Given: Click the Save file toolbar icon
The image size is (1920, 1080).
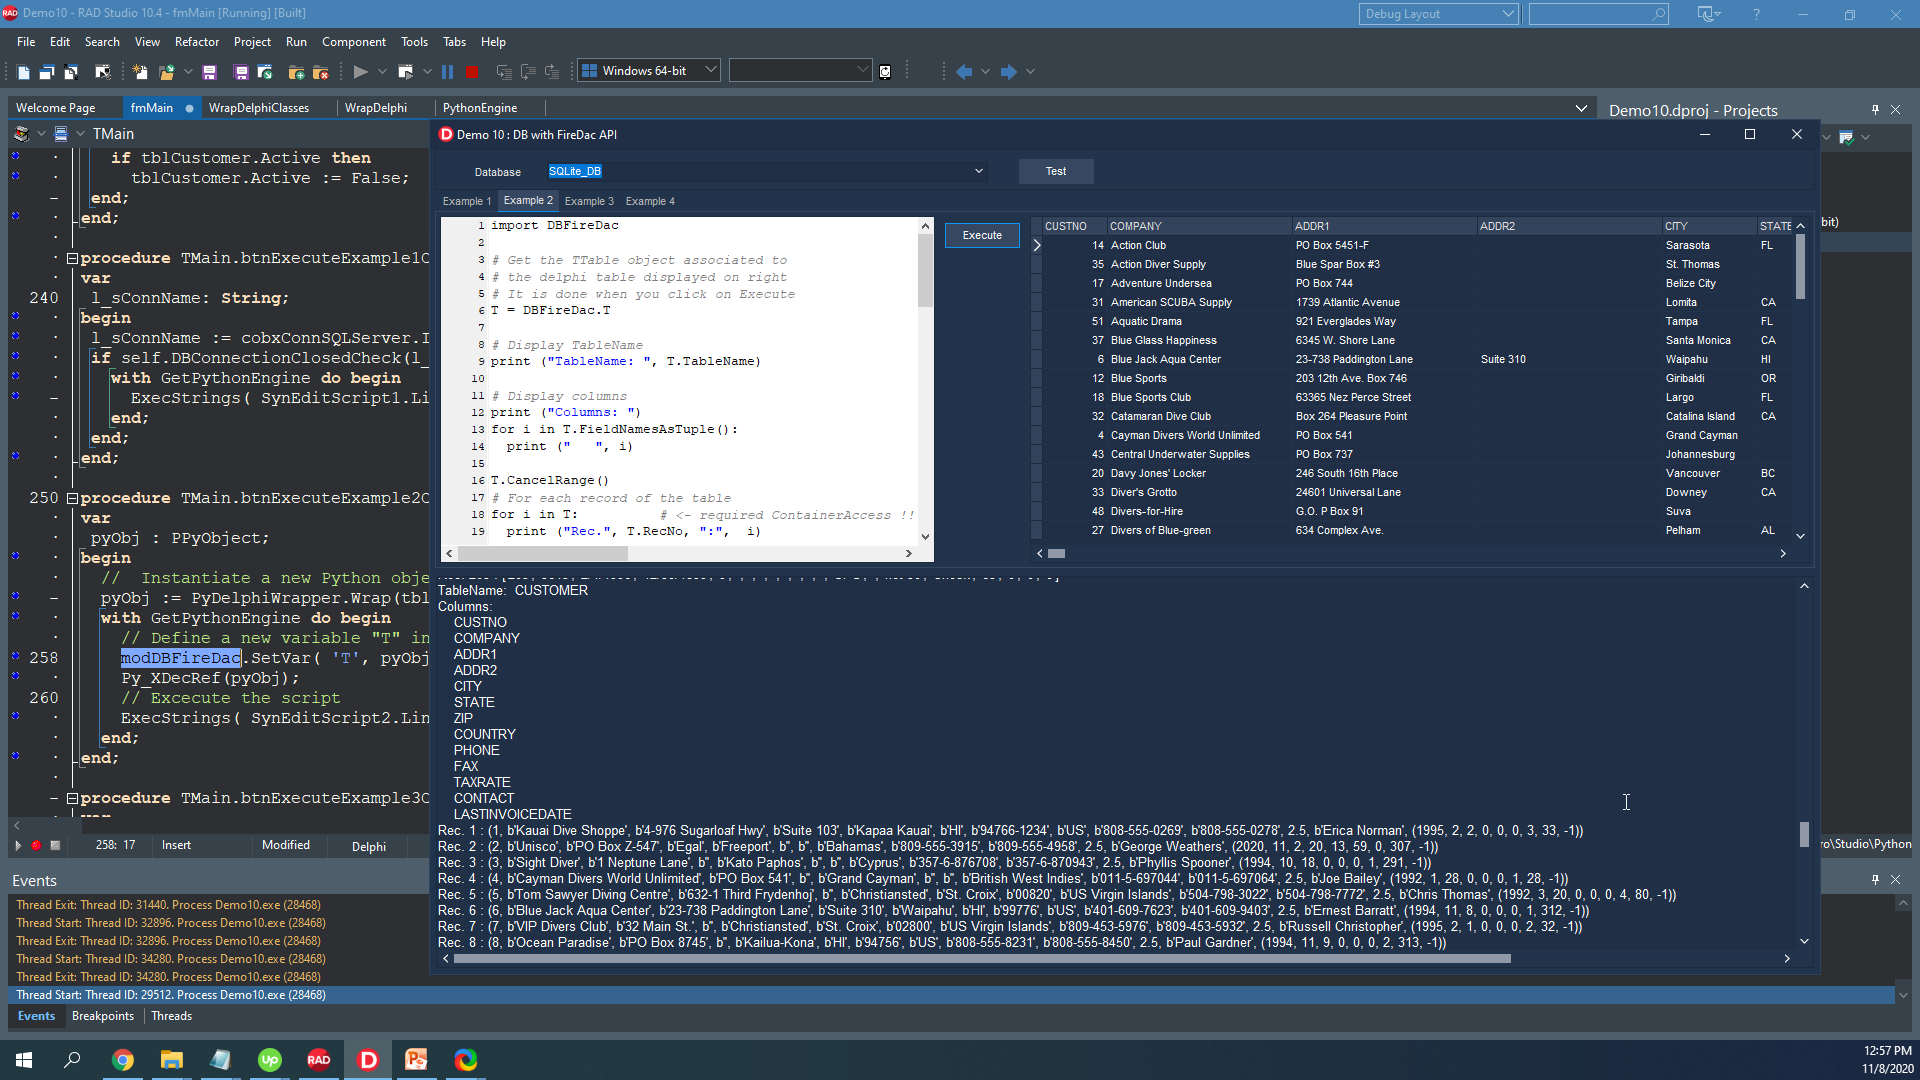Looking at the screenshot, I should tap(209, 72).
